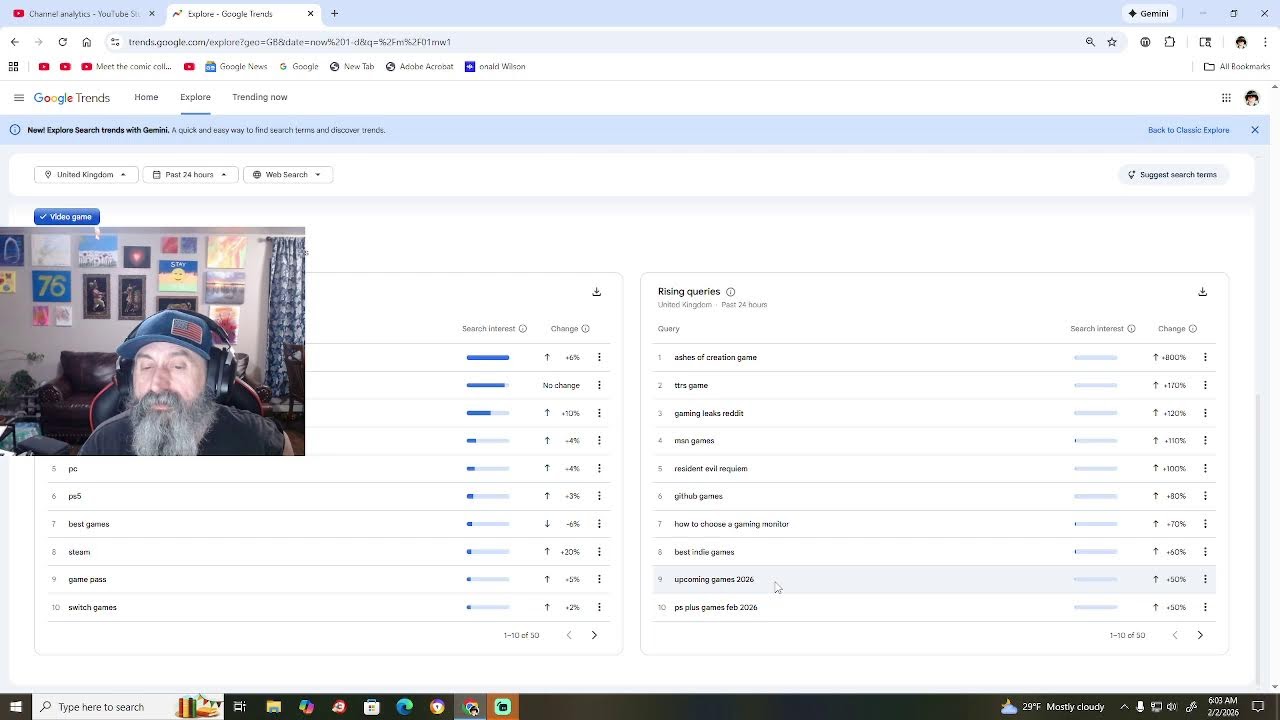Open the Web Search type dropdown
Viewport: 1280px width, 720px height.
click(x=287, y=175)
